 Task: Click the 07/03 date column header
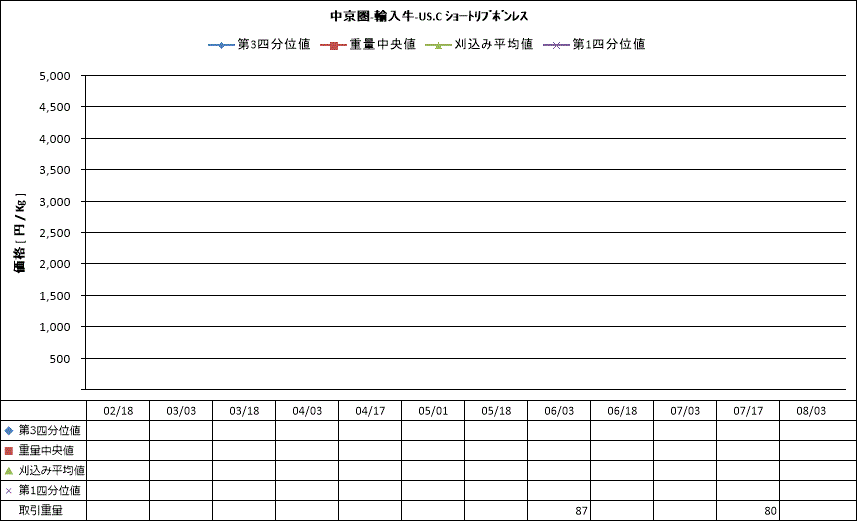coord(685,411)
